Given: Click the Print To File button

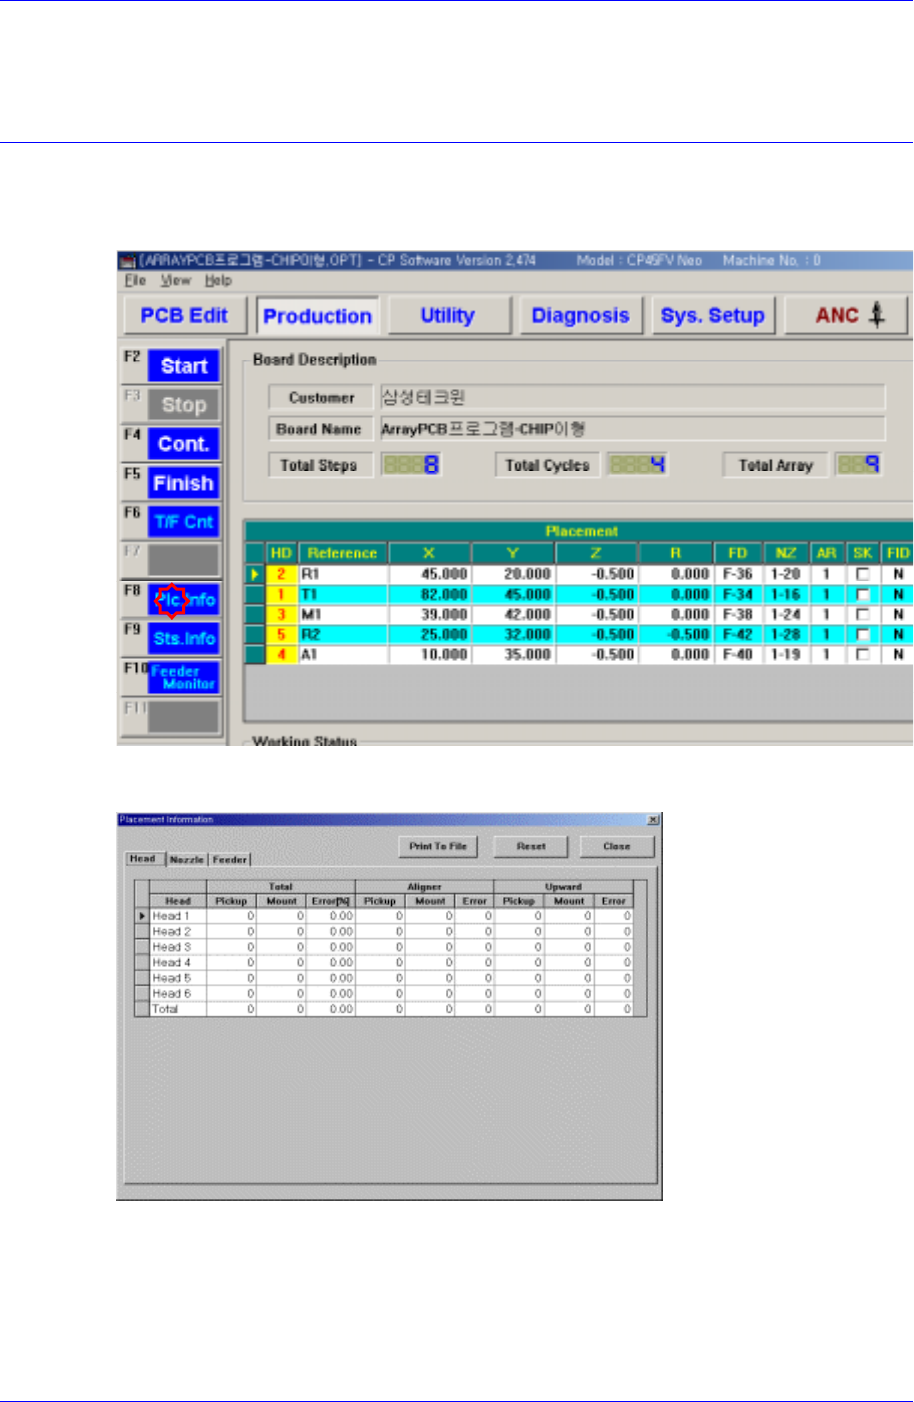Looking at the screenshot, I should [x=438, y=846].
